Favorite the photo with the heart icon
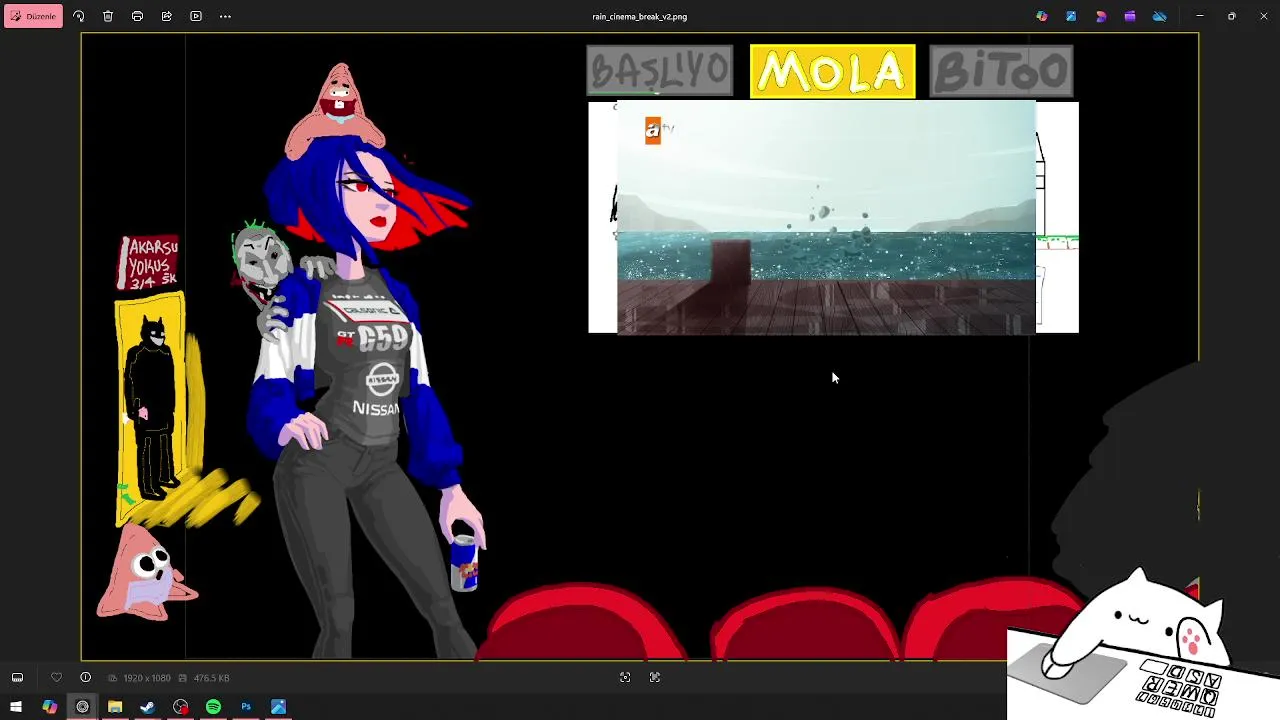This screenshot has height=720, width=1280. 56,677
